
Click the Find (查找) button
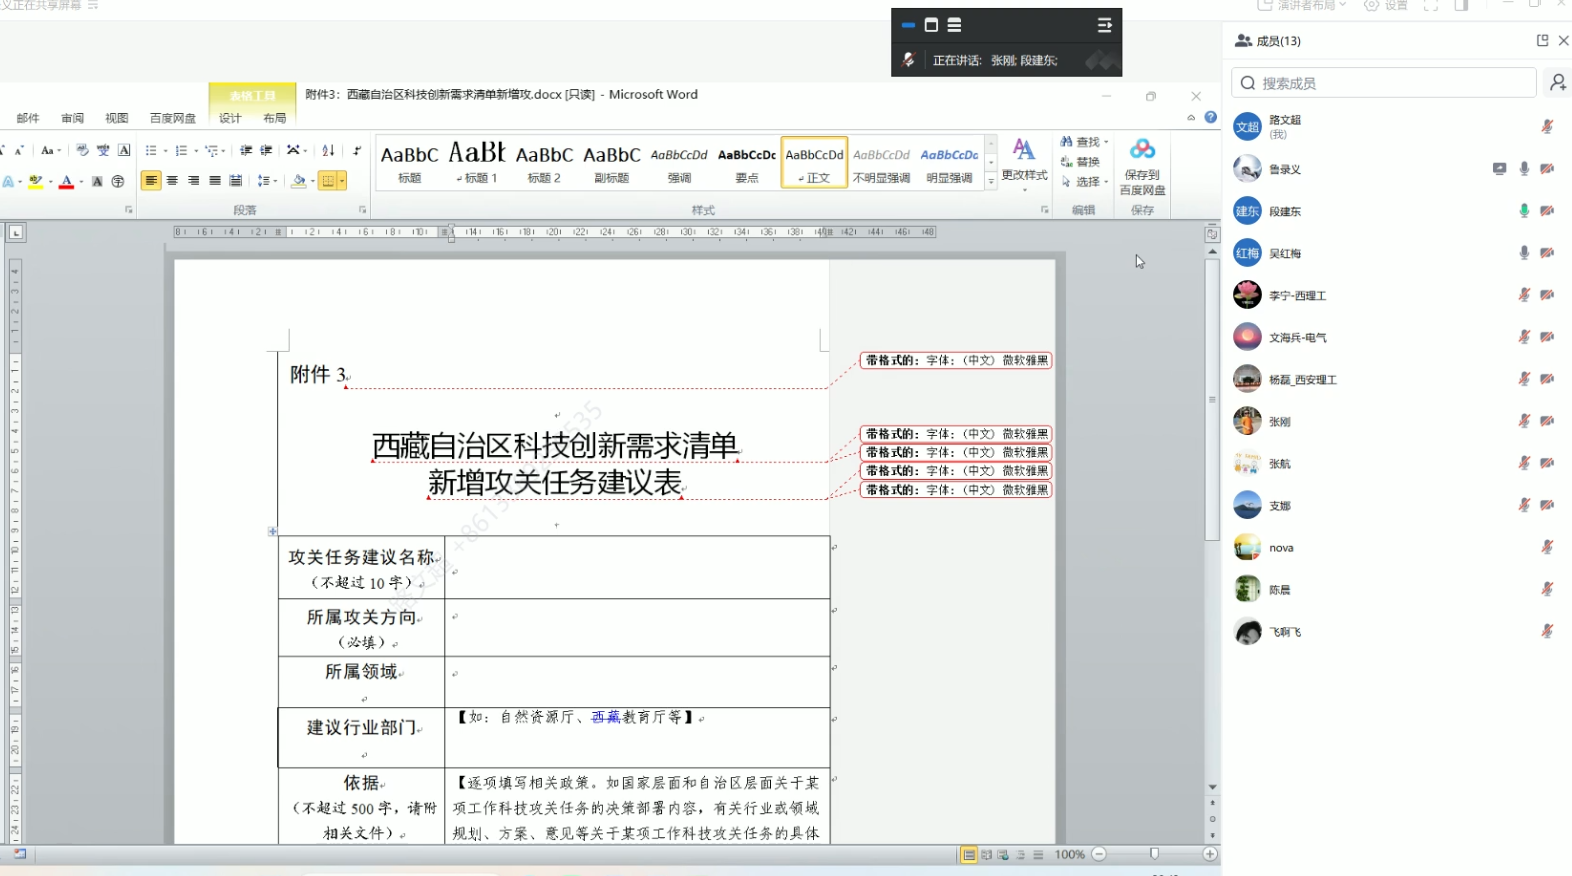tap(1084, 142)
